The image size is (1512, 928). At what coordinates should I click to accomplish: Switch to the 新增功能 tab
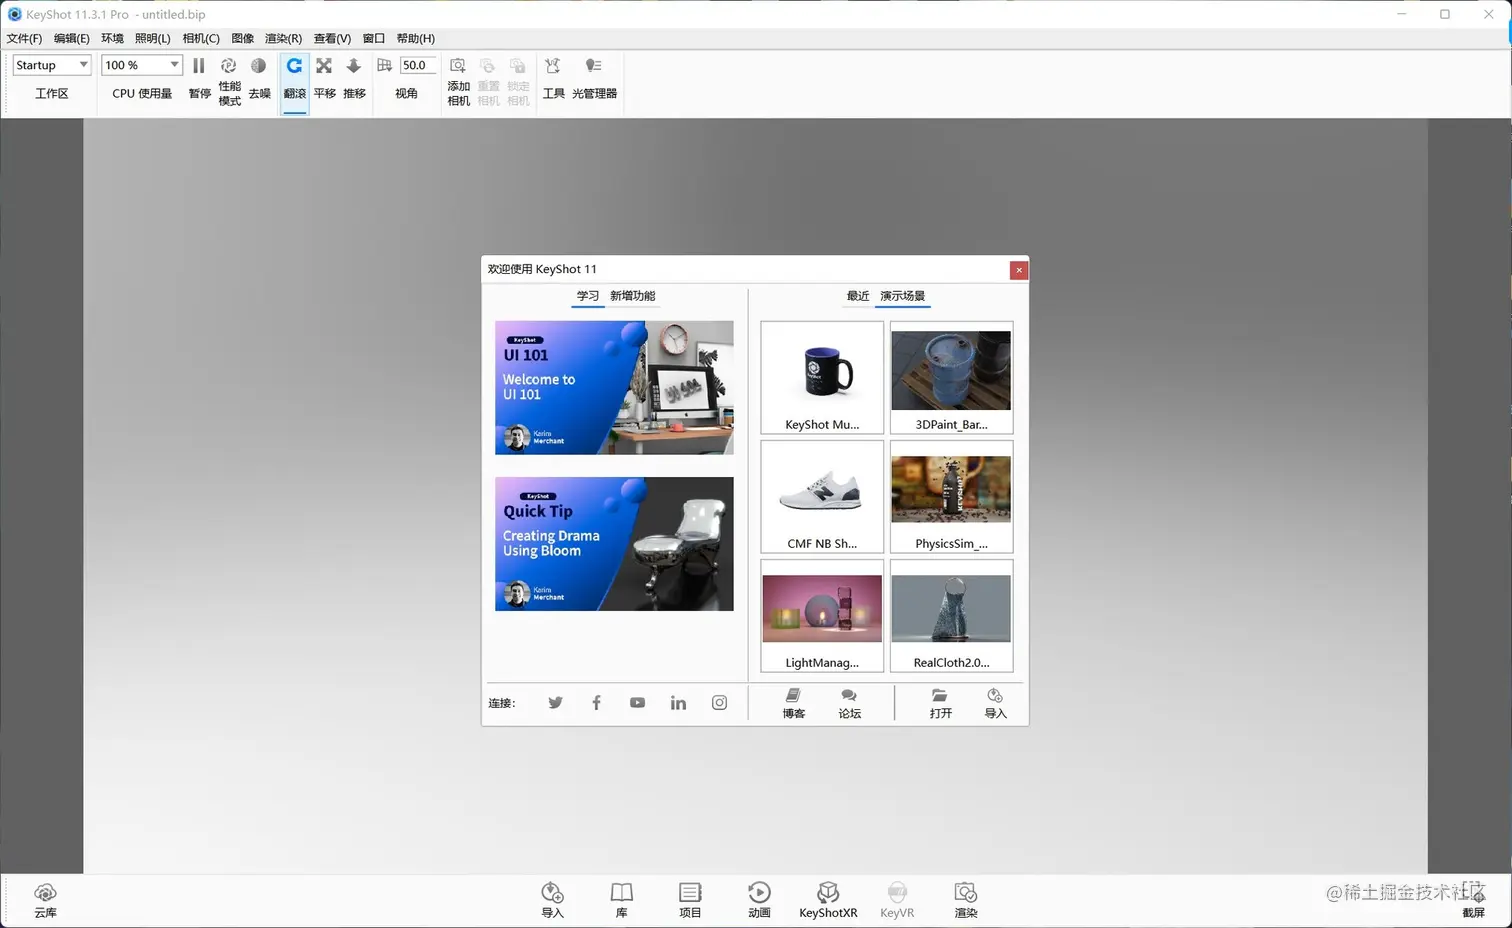tap(632, 296)
